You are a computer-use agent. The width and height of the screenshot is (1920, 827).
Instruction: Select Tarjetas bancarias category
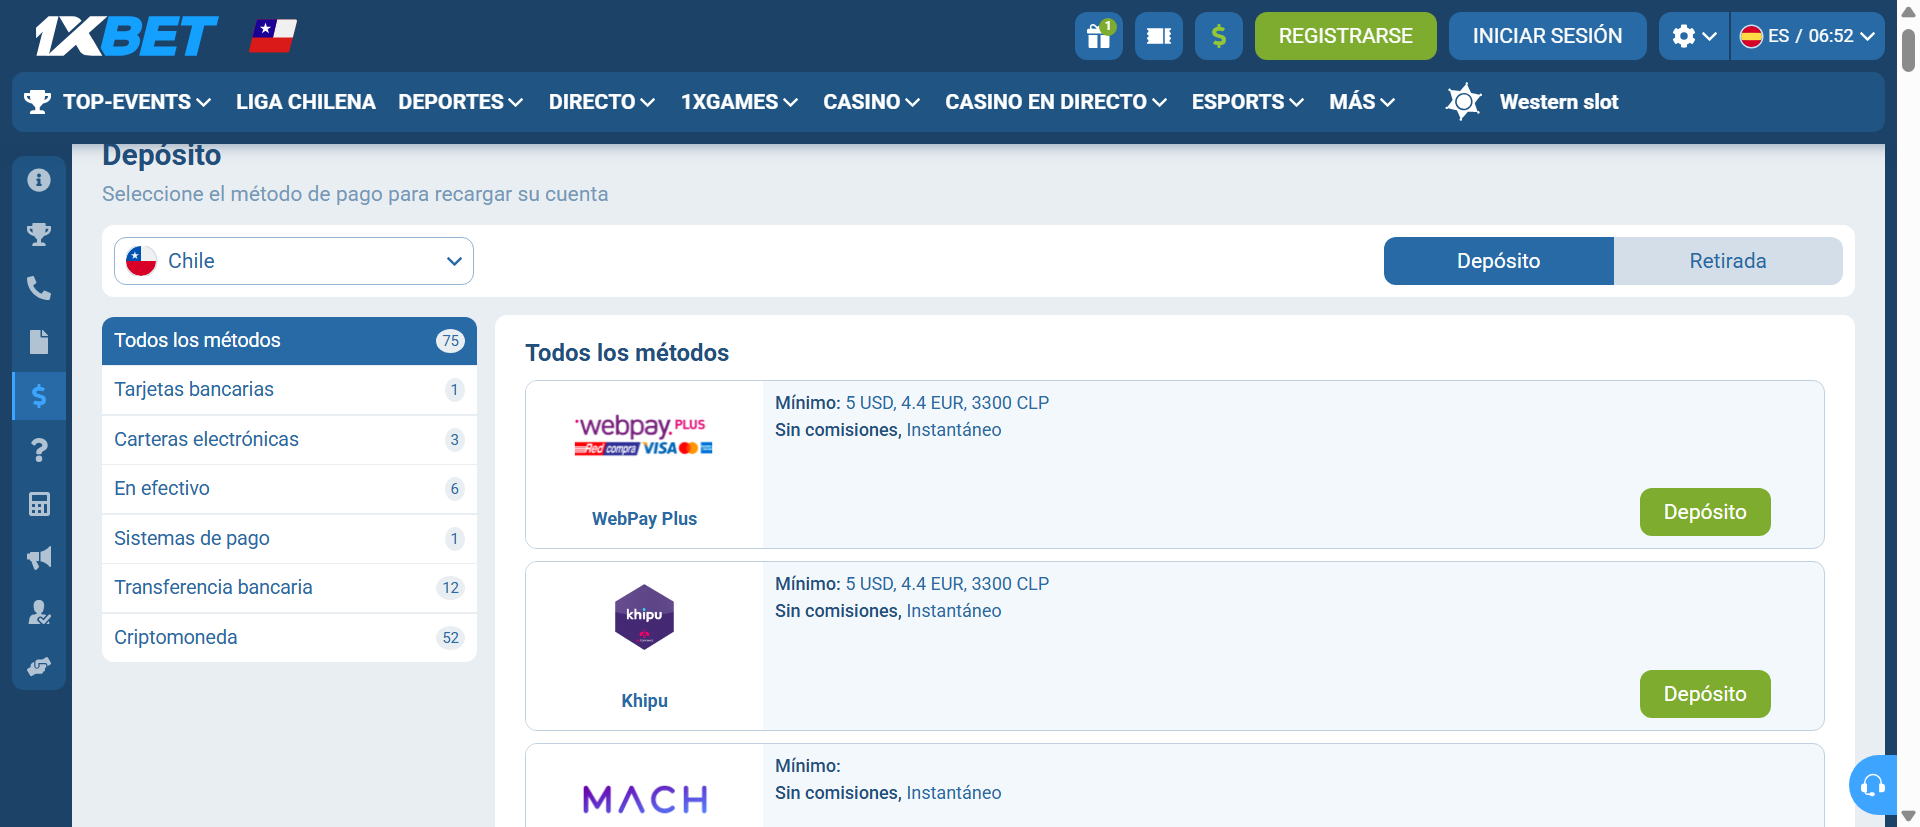289,390
